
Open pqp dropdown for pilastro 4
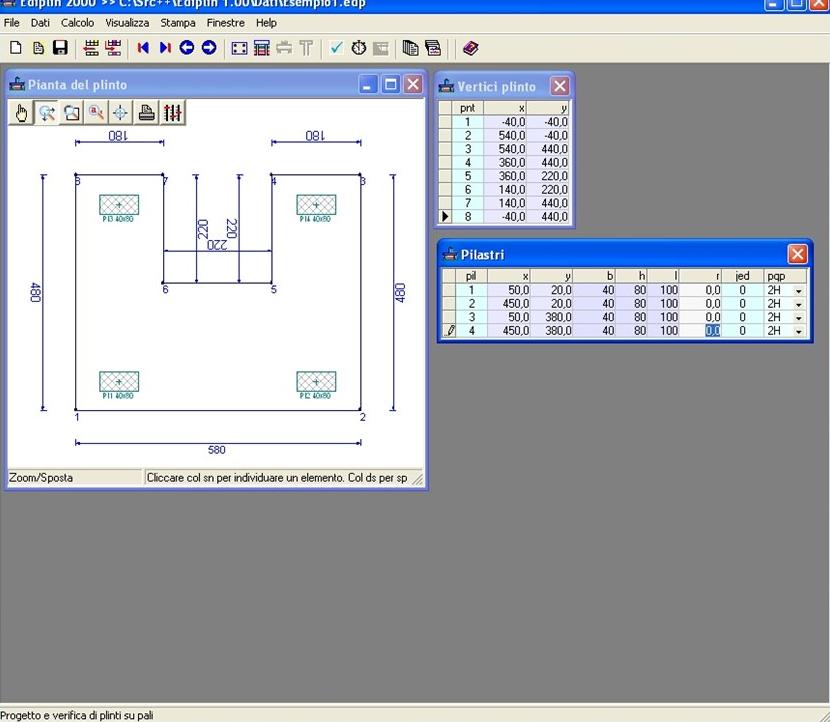pos(798,331)
